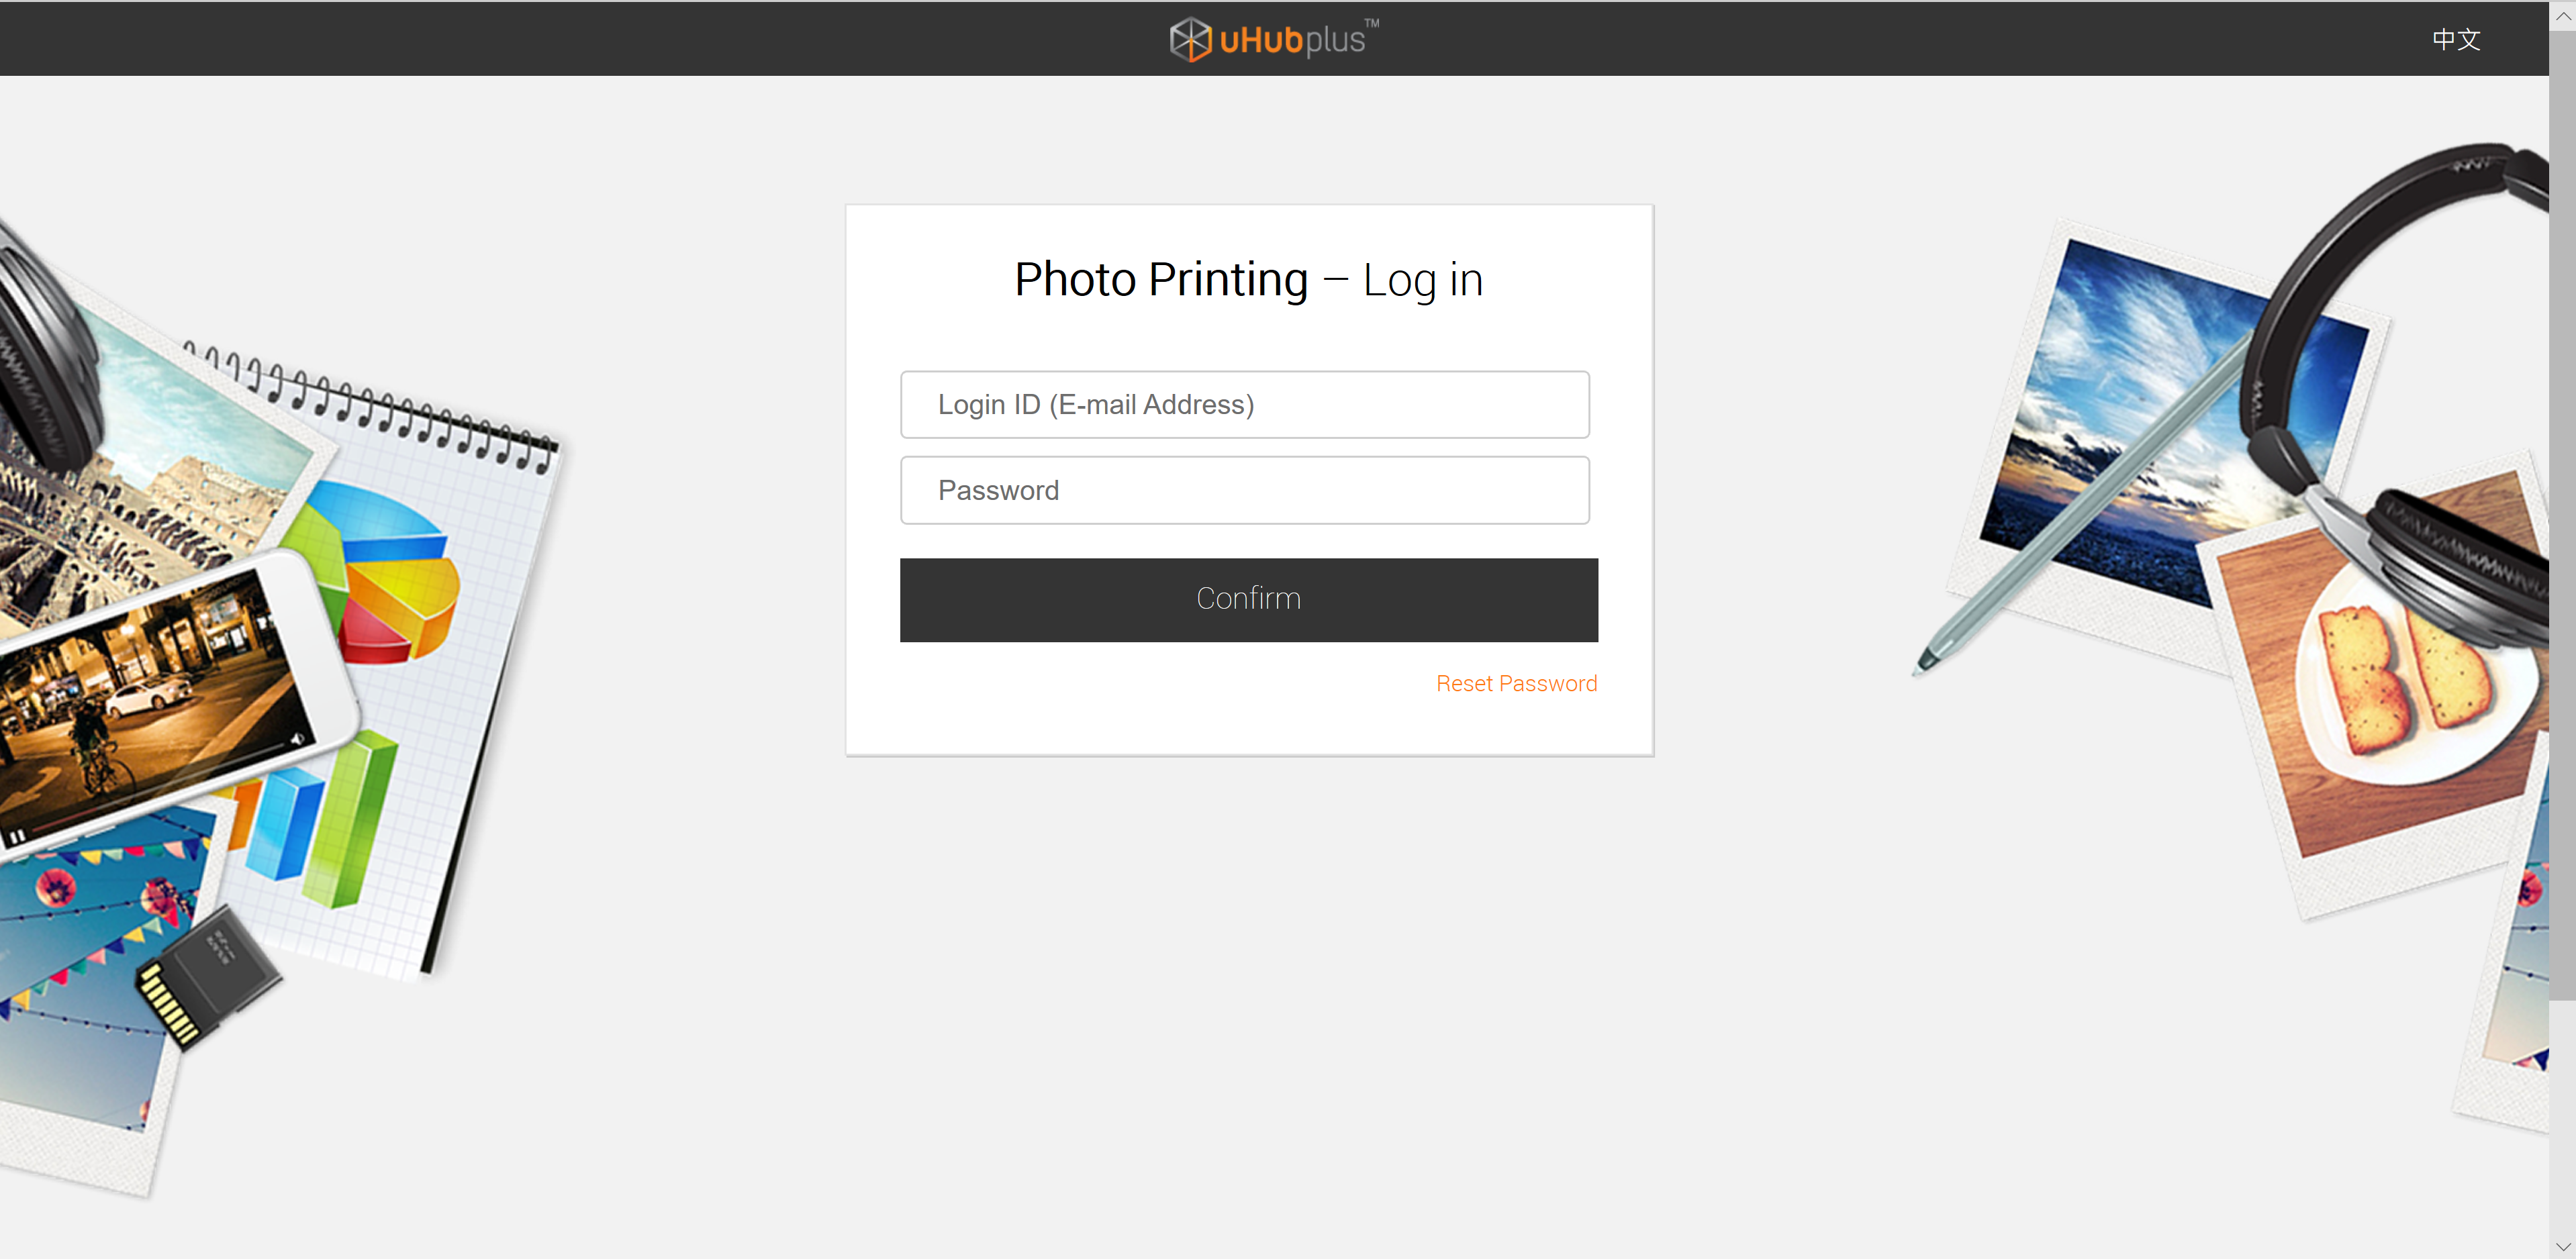
Task: Switch language to 中文
Action: point(2456,39)
